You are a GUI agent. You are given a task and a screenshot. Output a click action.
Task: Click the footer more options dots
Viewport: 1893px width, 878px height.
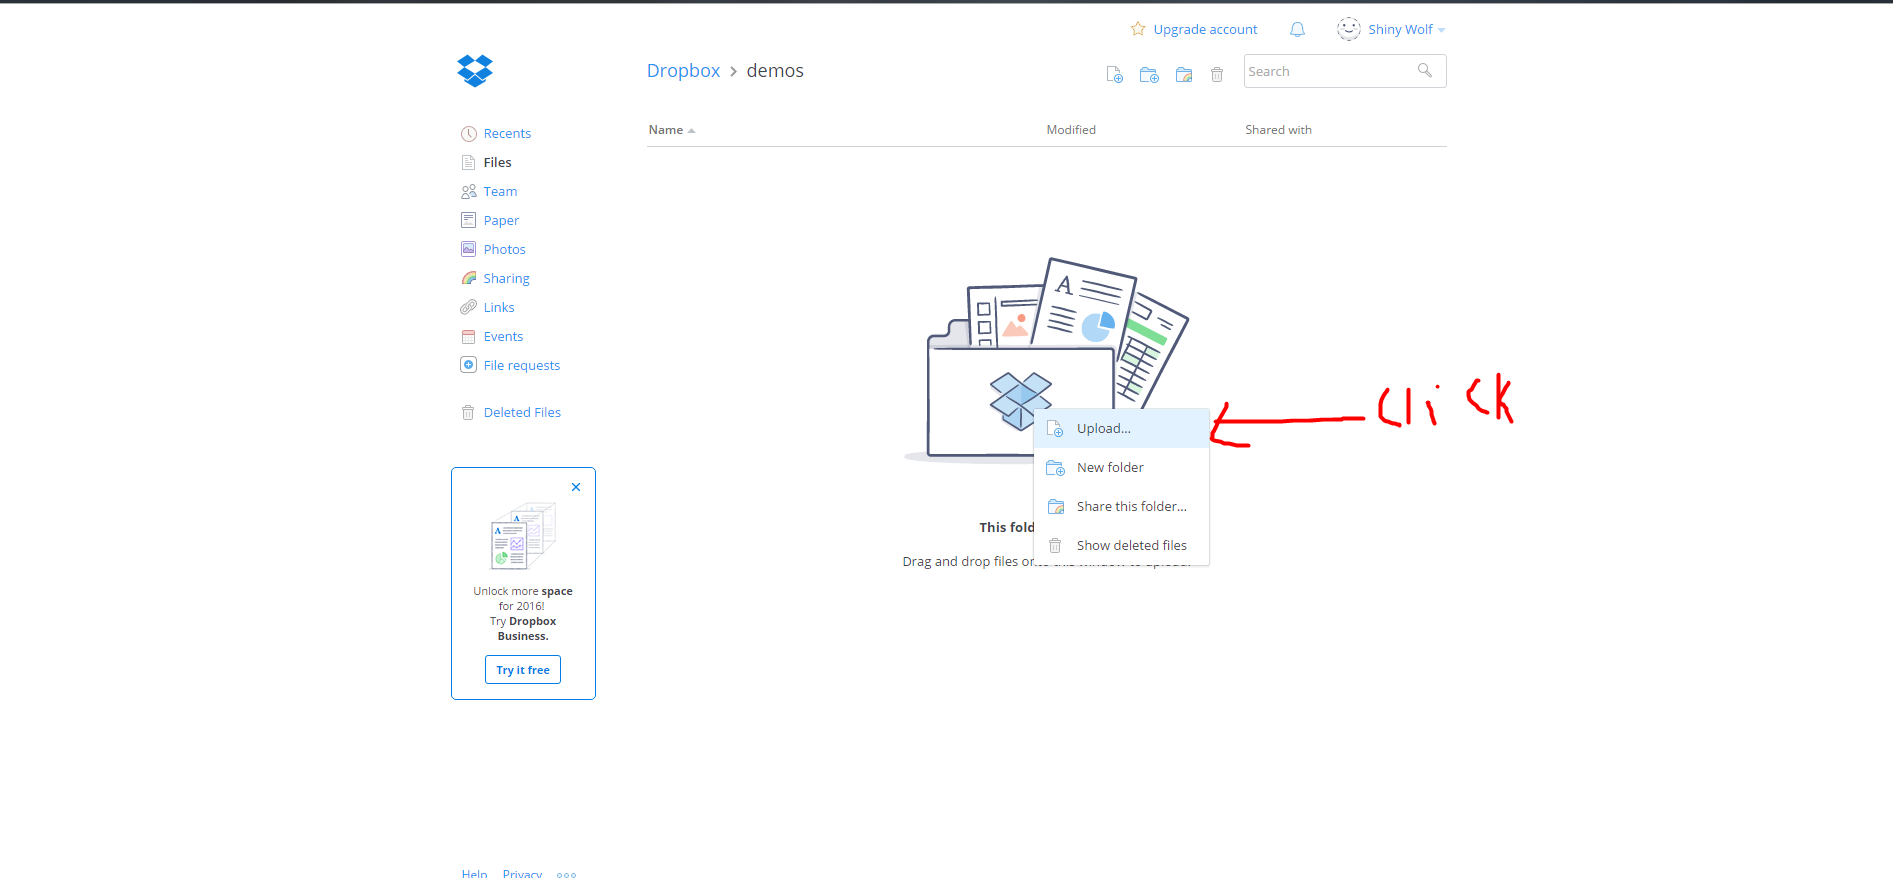click(x=566, y=874)
